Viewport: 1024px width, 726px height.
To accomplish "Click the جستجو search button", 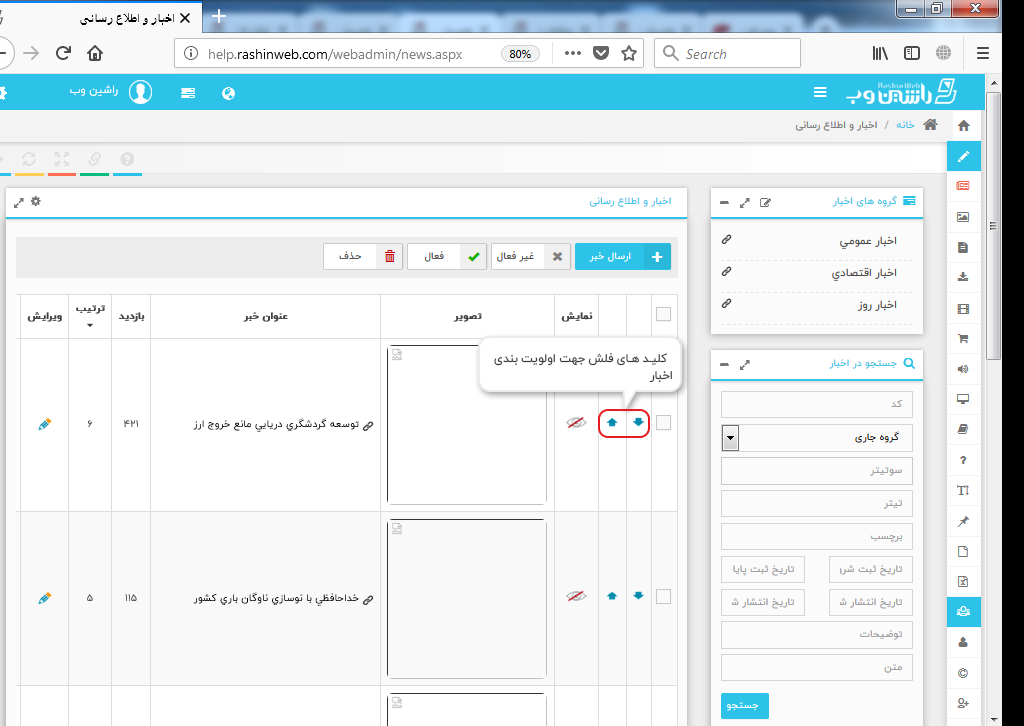I will point(745,704).
